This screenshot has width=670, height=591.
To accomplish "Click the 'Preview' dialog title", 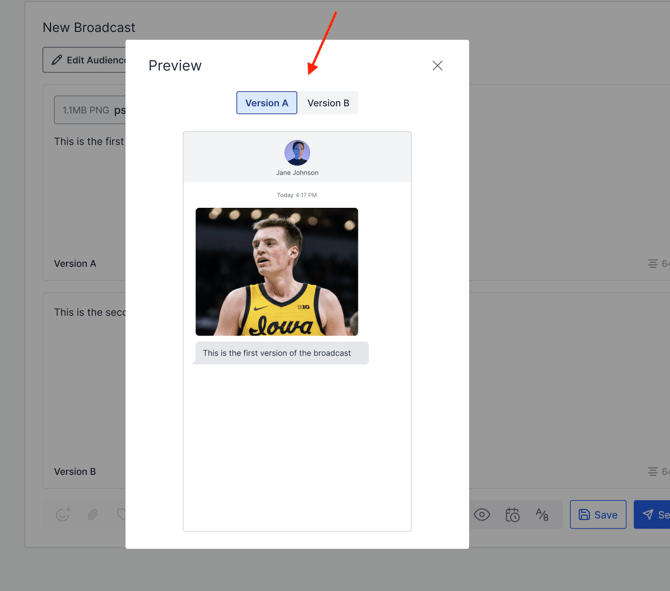I will click(175, 65).
